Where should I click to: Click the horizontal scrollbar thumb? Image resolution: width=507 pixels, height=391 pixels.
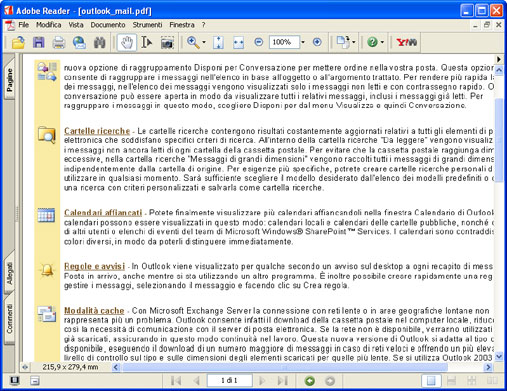coord(284,367)
